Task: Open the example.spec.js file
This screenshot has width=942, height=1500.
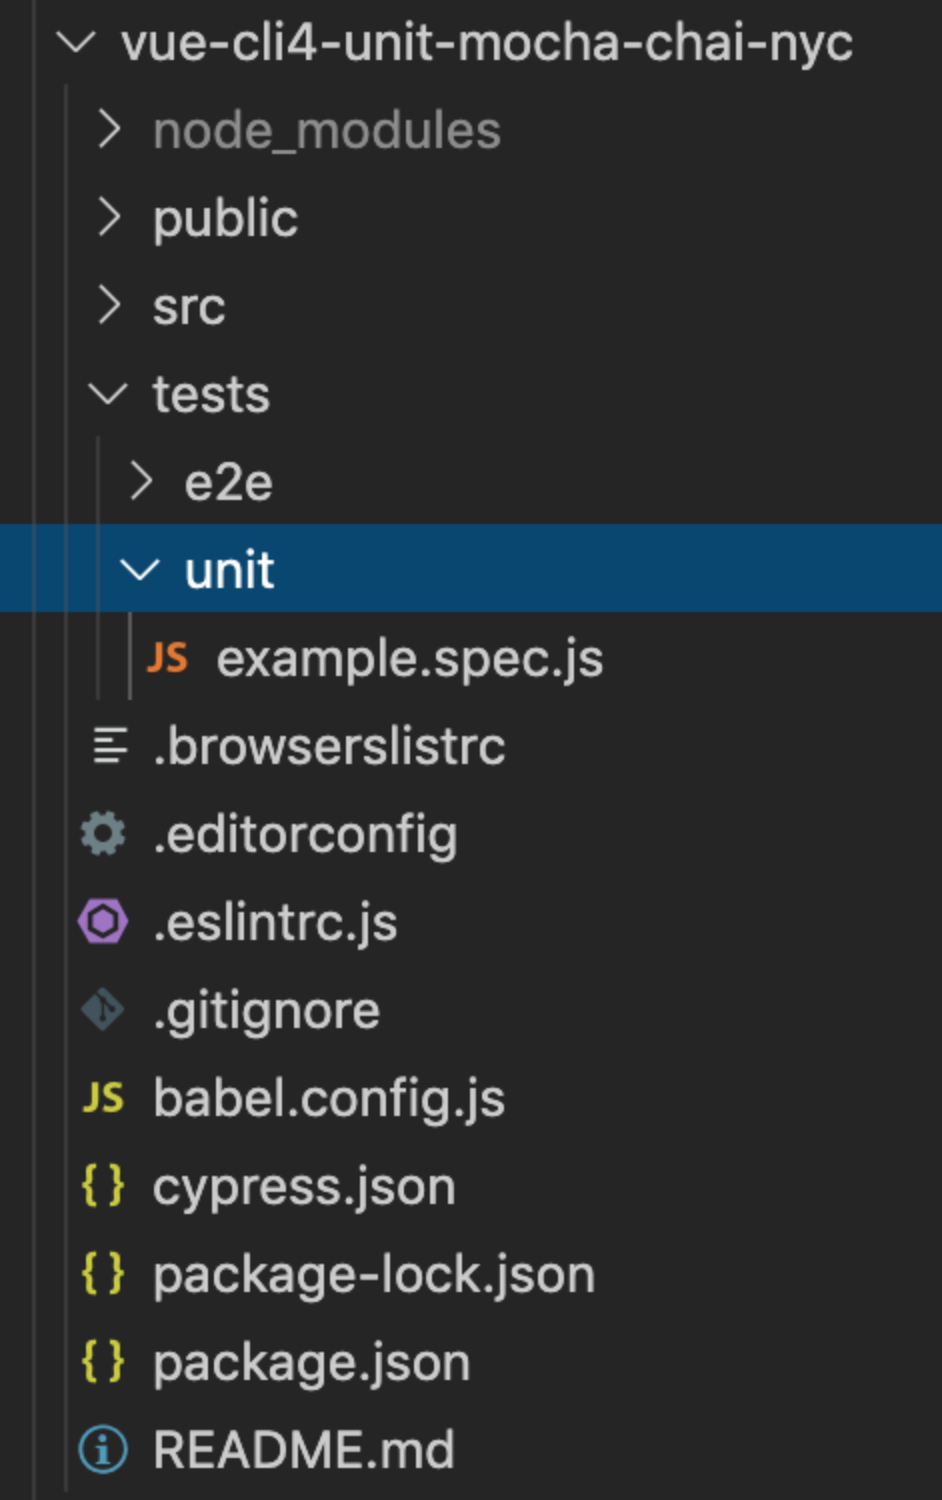Action: [409, 658]
